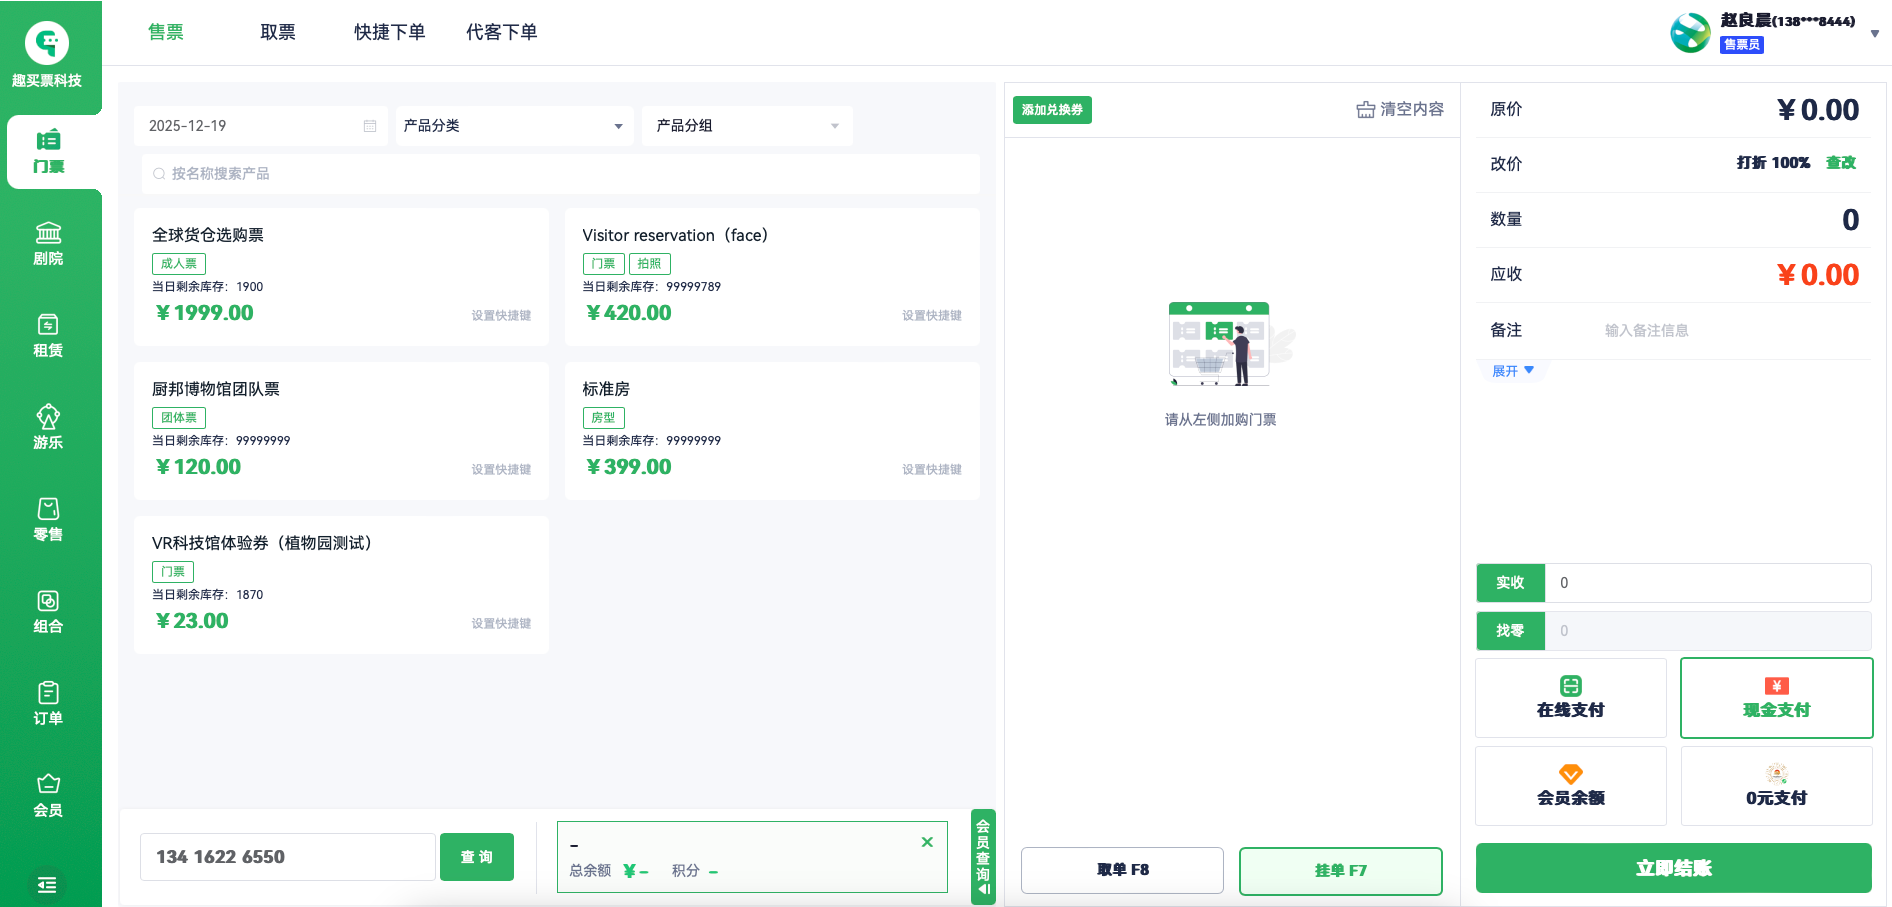Open the 组合 combo sidebar icon

tap(48, 612)
